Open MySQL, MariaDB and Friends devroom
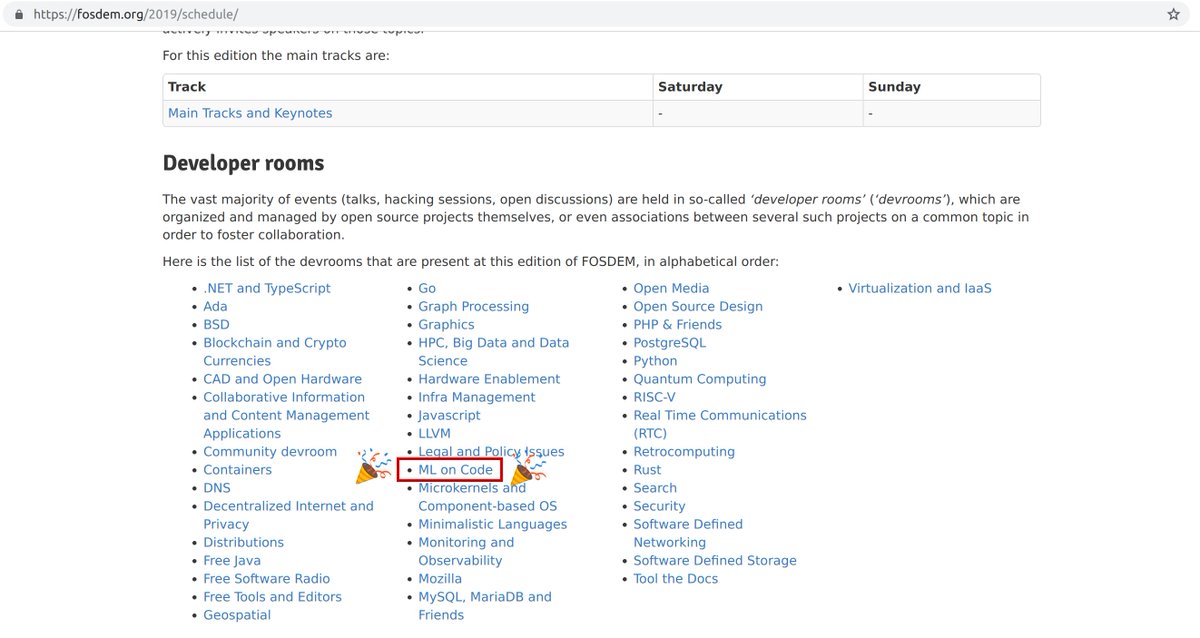Viewport: 1200px width, 638px height. pyautogui.click(x=485, y=605)
